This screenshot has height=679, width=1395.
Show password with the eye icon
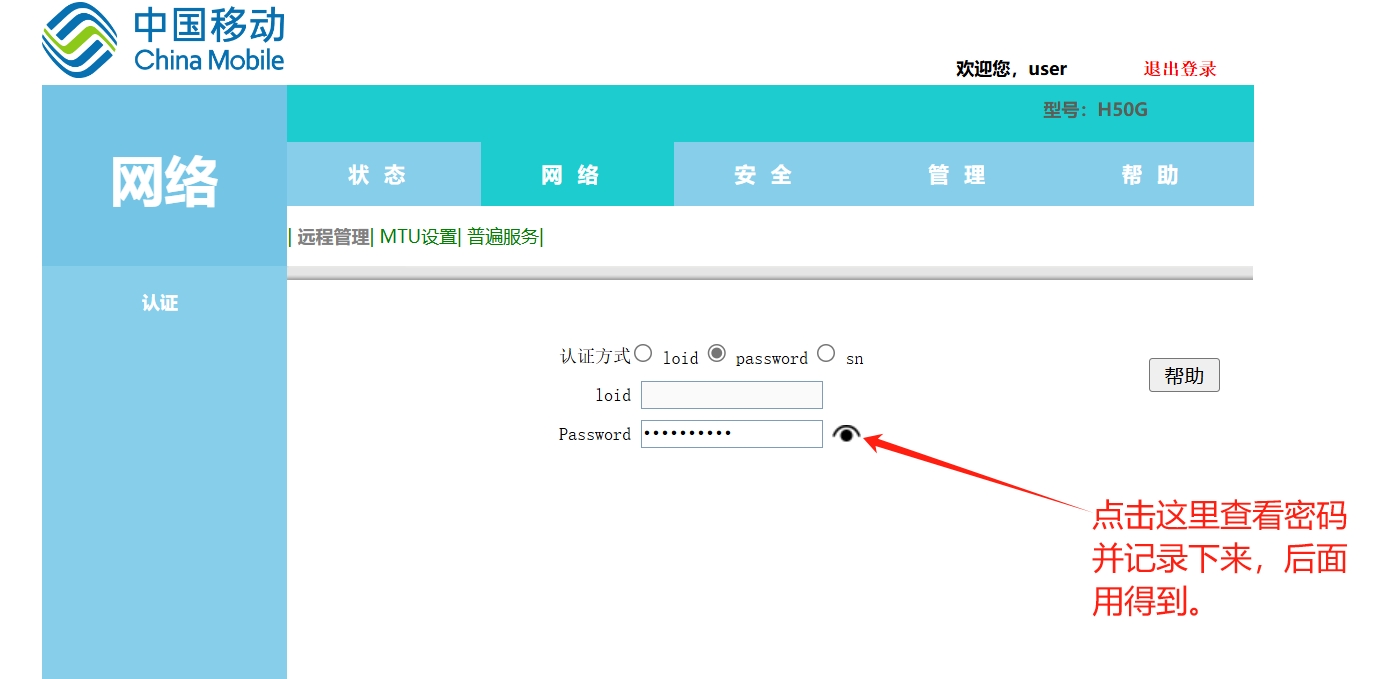(846, 434)
